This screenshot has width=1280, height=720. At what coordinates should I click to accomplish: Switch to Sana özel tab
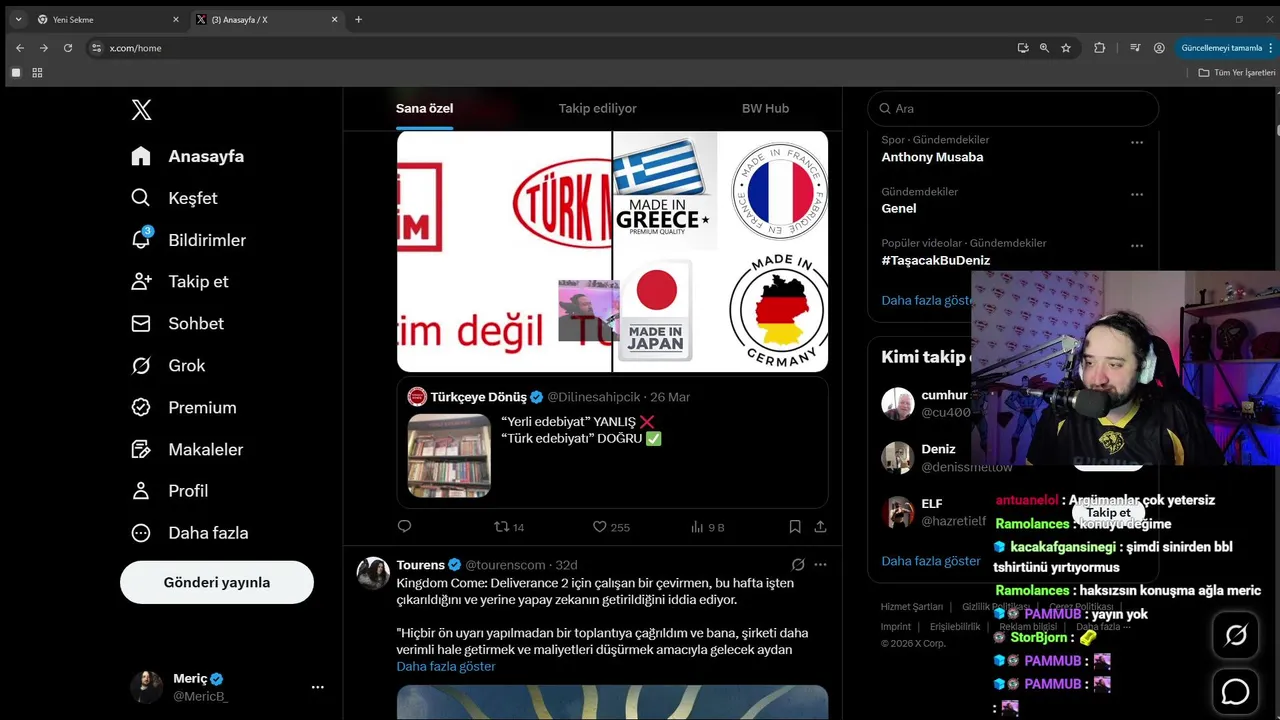(x=424, y=108)
